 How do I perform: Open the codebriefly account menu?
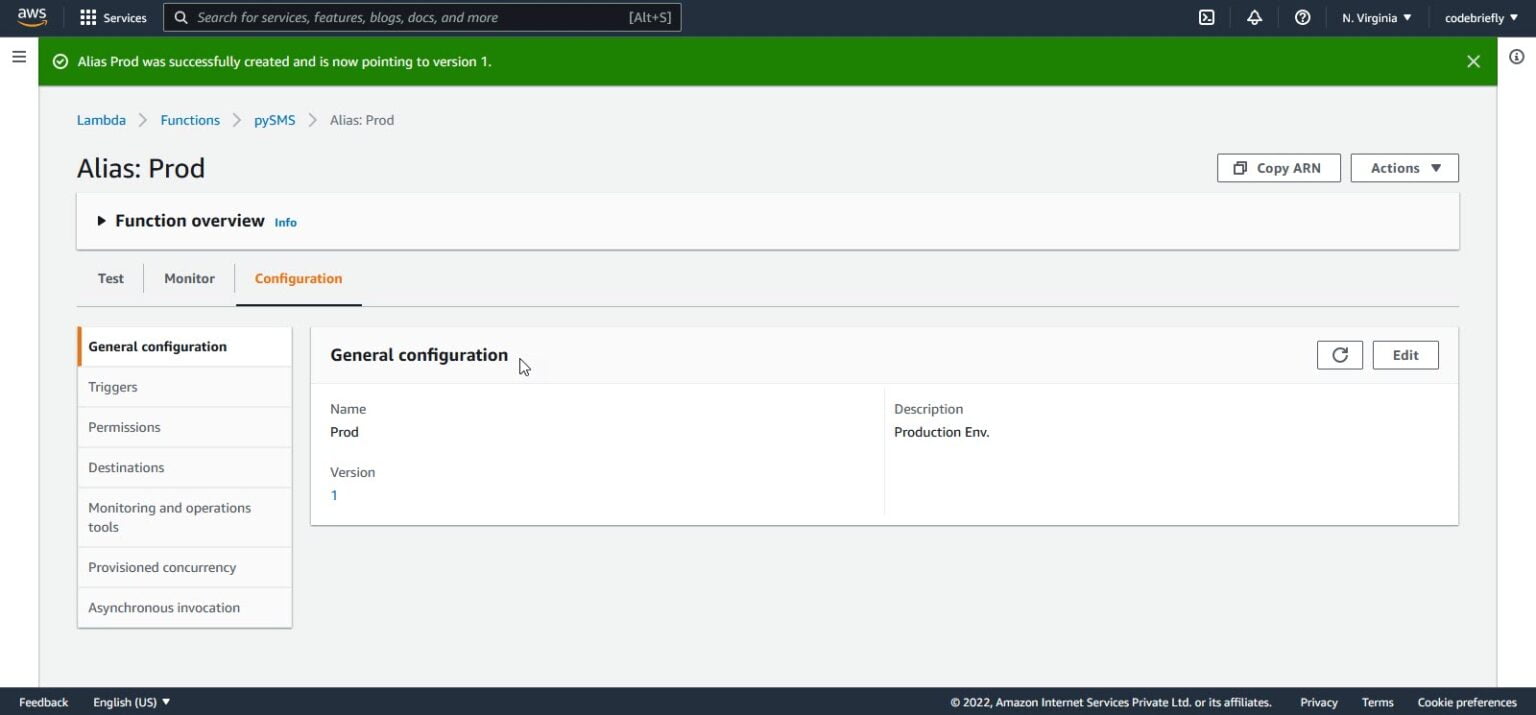coord(1480,17)
